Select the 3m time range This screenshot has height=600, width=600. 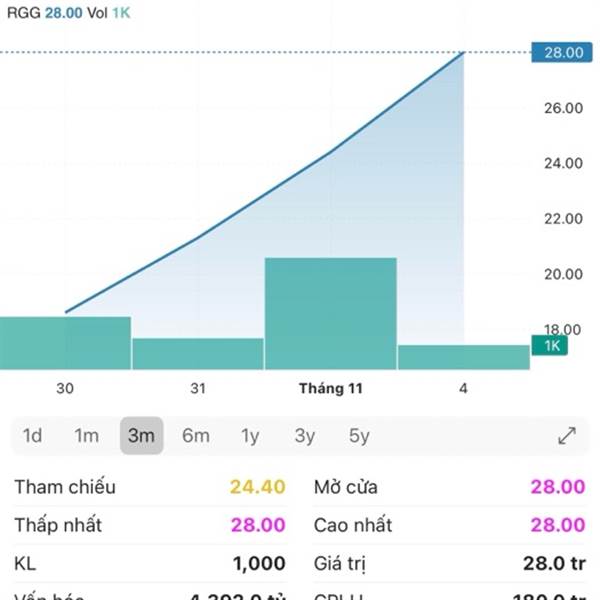(141, 436)
